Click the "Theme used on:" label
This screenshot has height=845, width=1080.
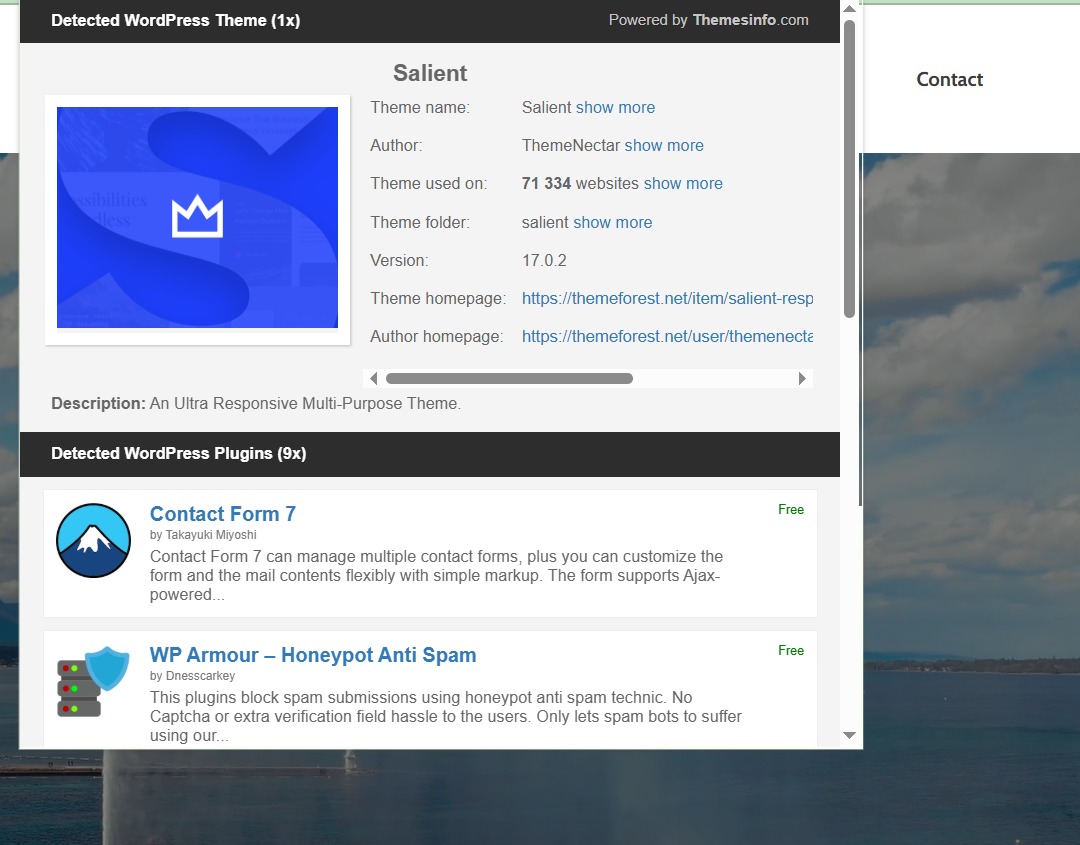point(428,183)
